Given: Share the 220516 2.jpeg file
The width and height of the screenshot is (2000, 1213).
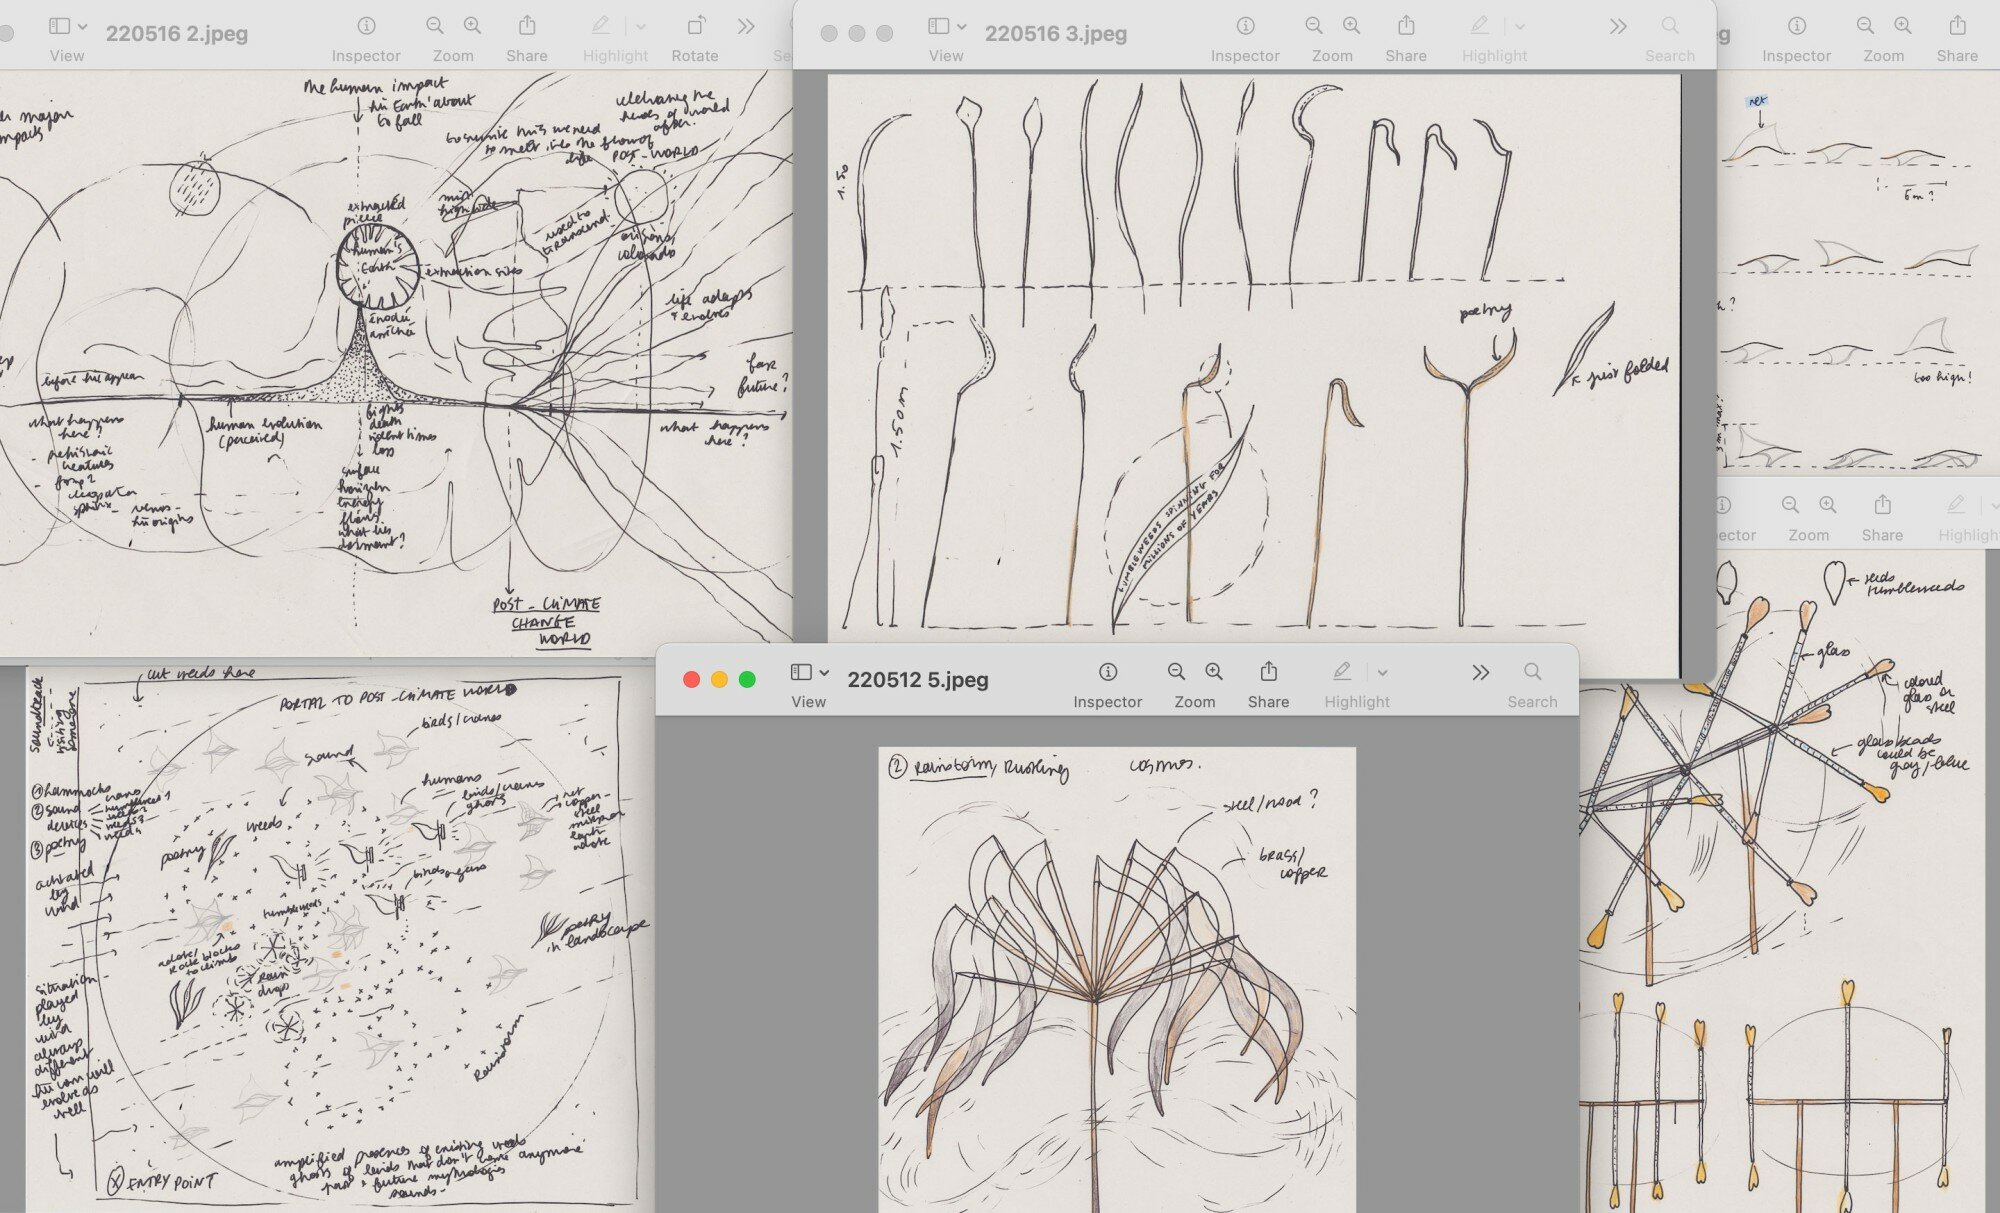Looking at the screenshot, I should tap(526, 27).
